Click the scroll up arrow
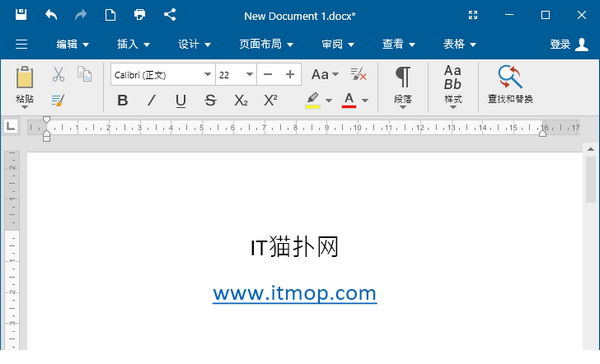This screenshot has height=364, width=600. click(x=591, y=149)
